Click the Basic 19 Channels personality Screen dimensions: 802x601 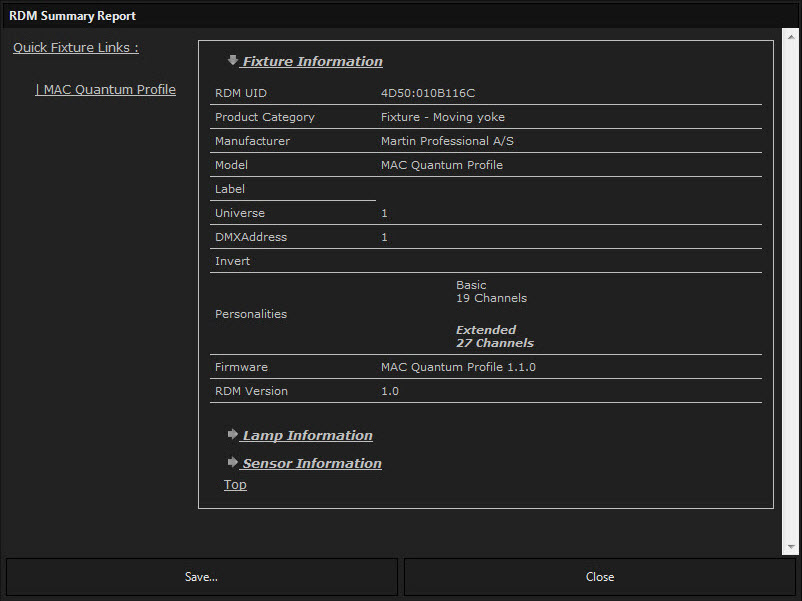[492, 292]
